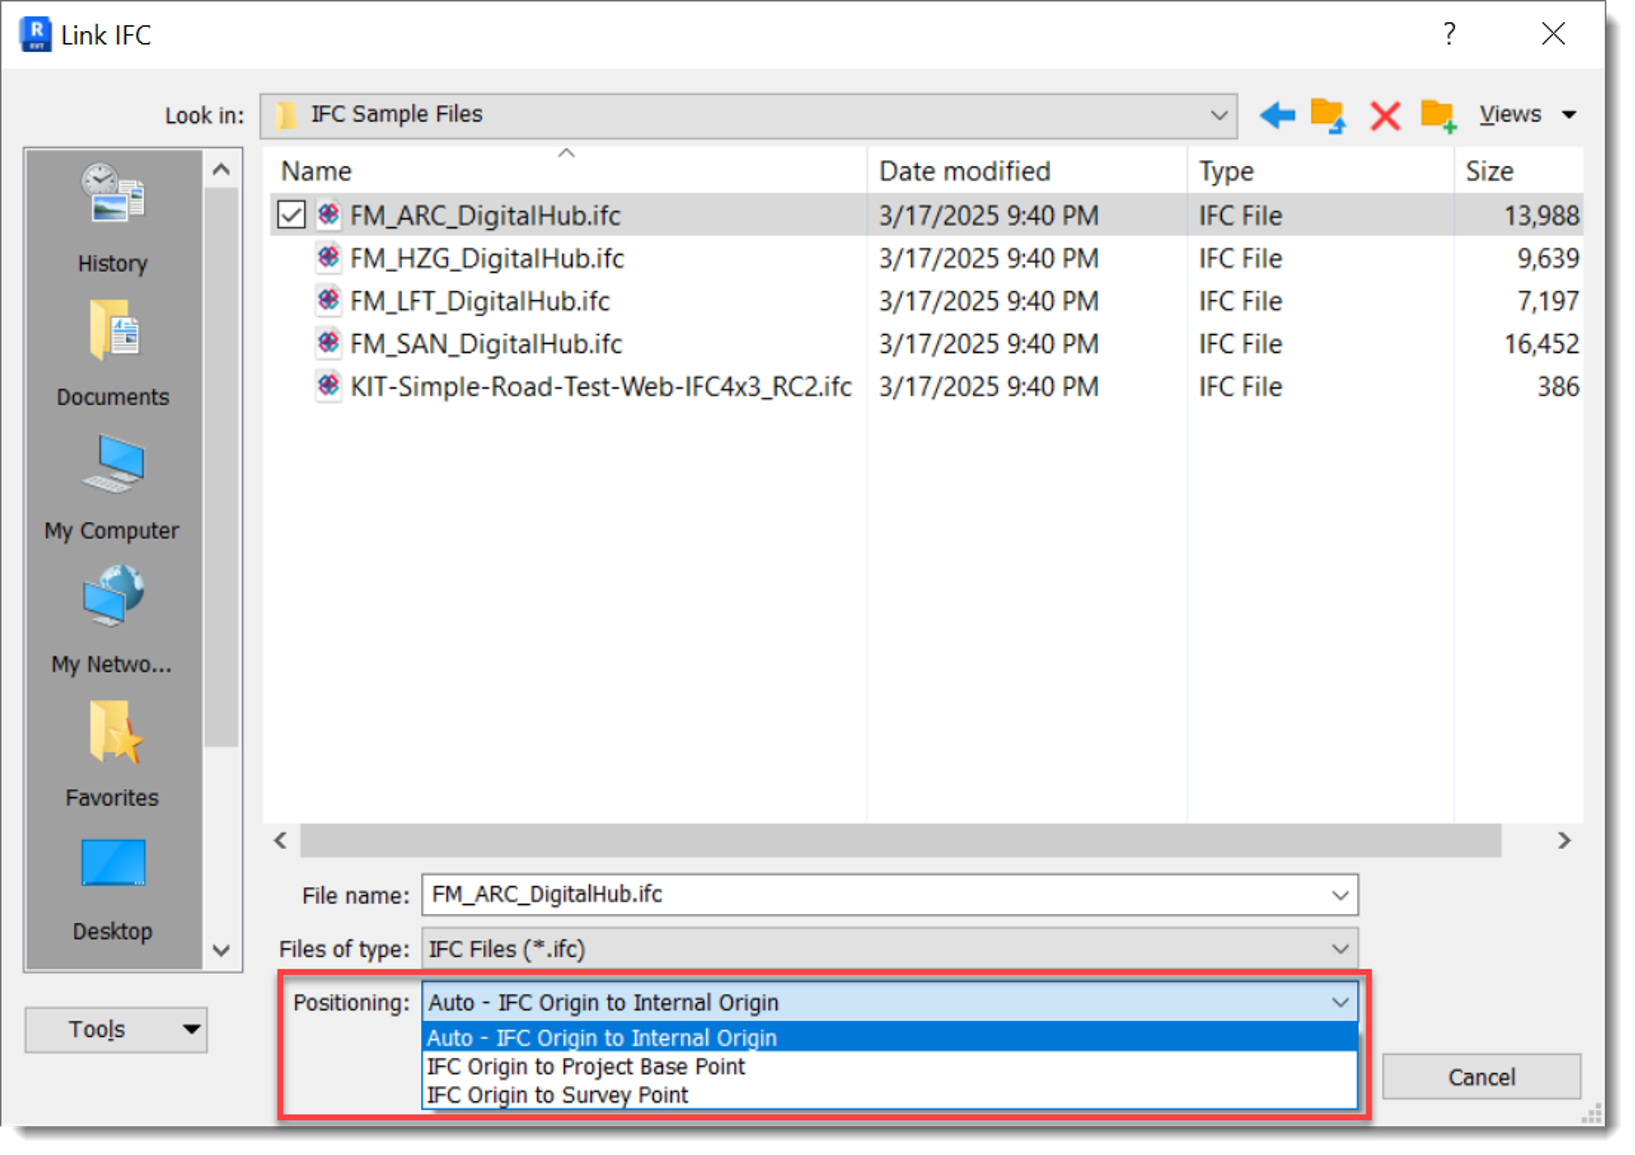Collapse the Positioning dropdown arrow

[x=1340, y=1002]
